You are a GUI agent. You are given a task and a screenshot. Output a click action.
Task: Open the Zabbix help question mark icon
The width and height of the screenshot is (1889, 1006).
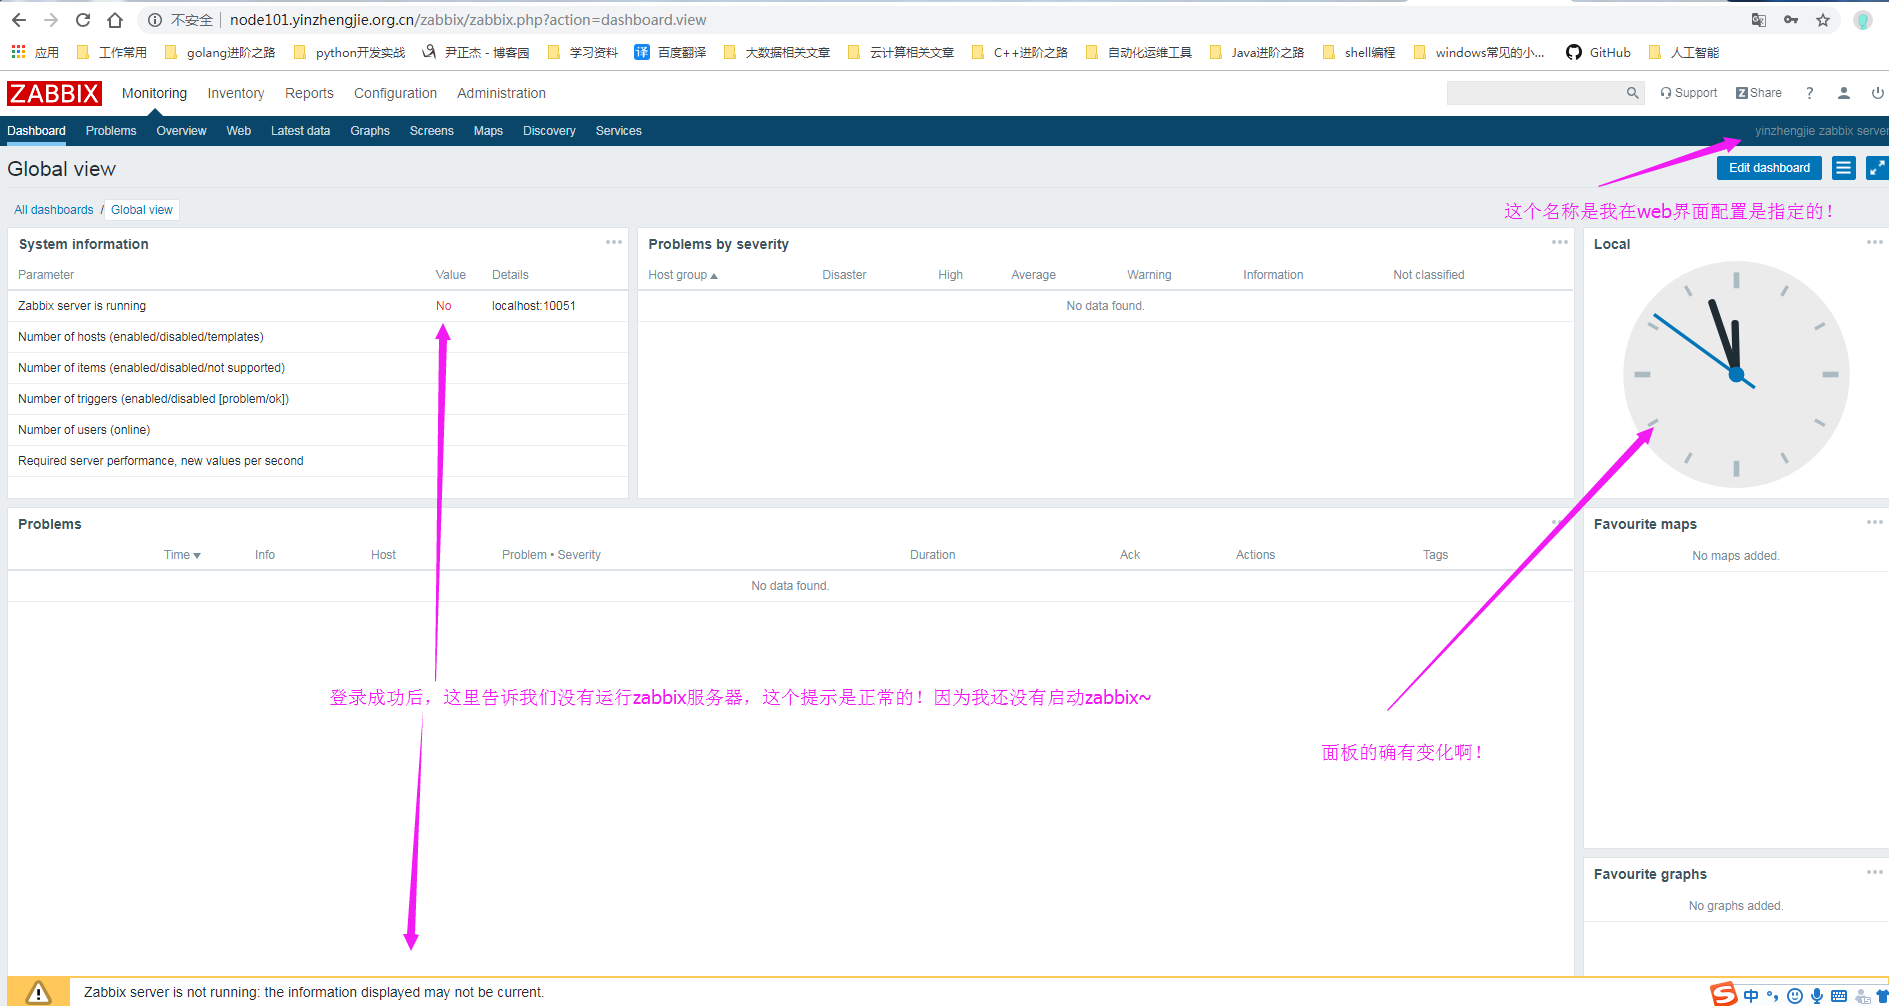[1809, 93]
